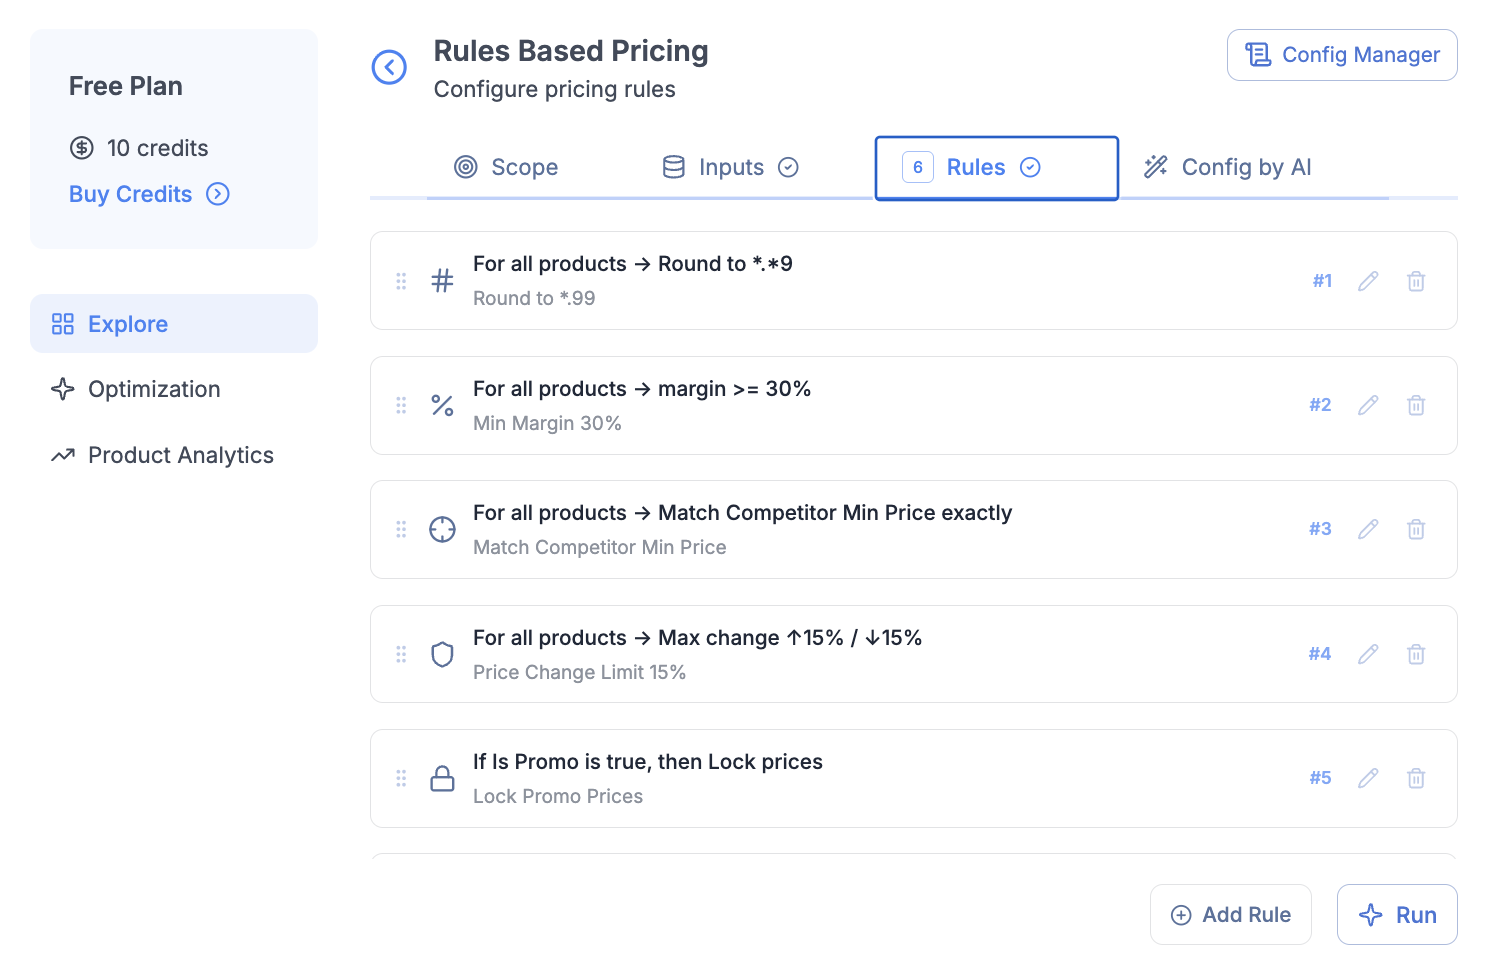1492x976 pixels.
Task: Click the Inputs completion checkmark
Action: tap(789, 167)
